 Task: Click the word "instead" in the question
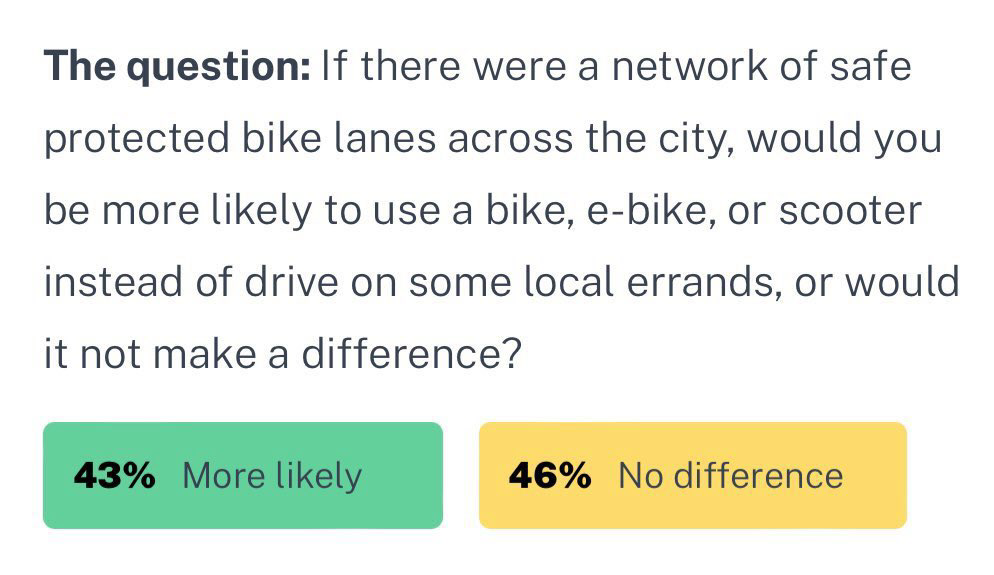(107, 283)
